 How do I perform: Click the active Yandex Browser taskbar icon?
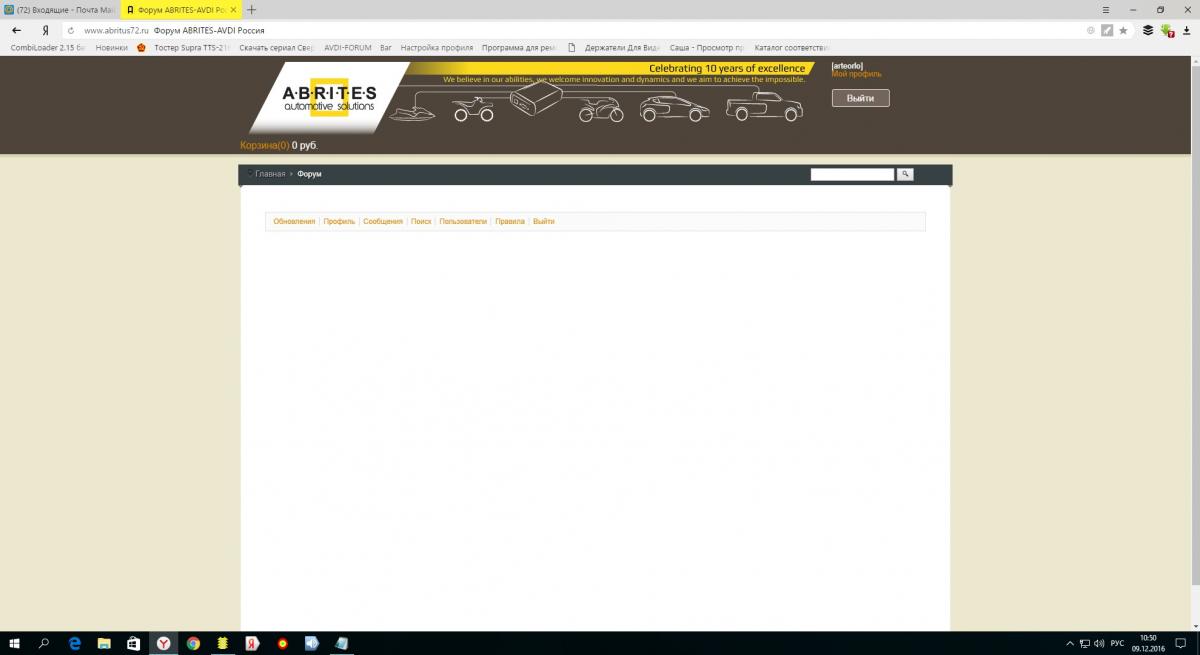pos(163,643)
